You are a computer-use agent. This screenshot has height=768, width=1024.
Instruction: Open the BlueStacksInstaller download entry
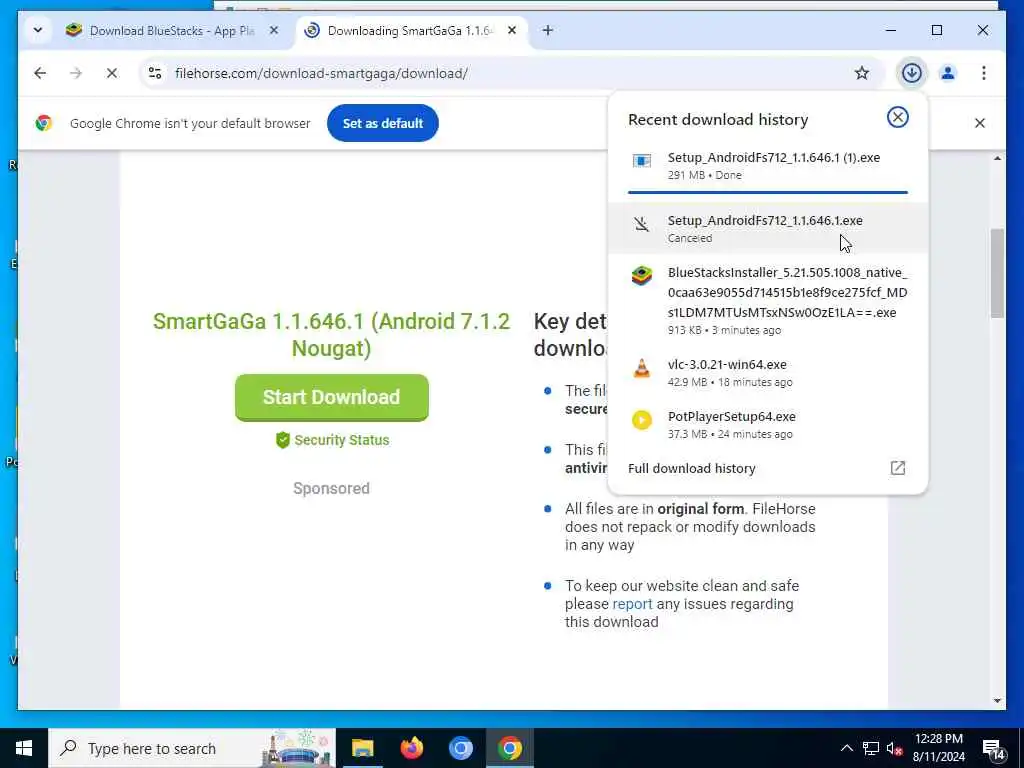pyautogui.click(x=768, y=300)
